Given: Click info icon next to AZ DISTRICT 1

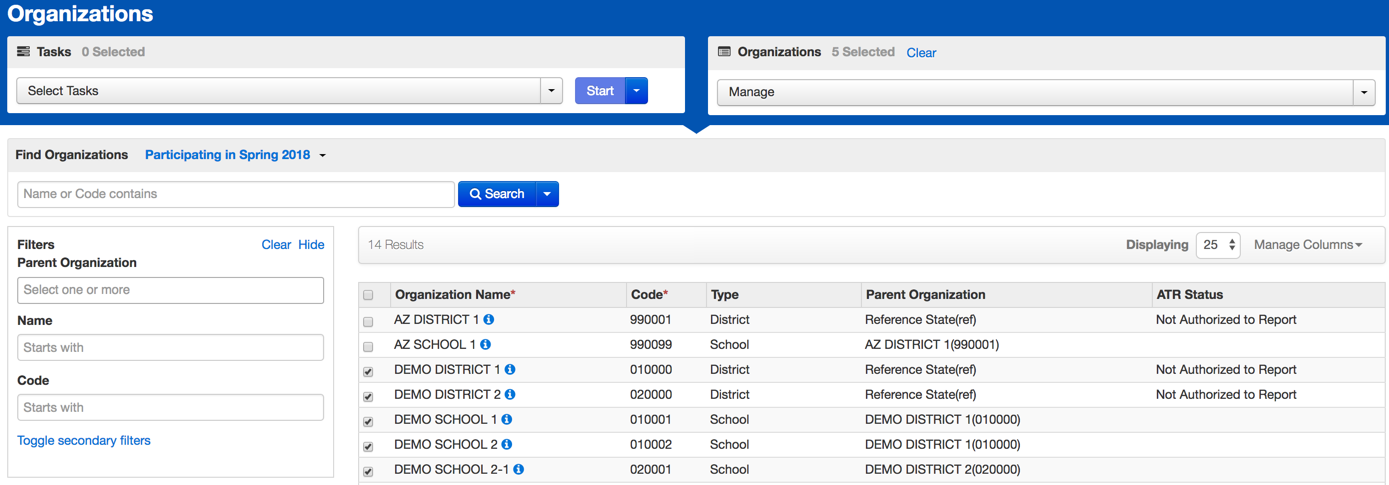Looking at the screenshot, I should click(x=489, y=320).
